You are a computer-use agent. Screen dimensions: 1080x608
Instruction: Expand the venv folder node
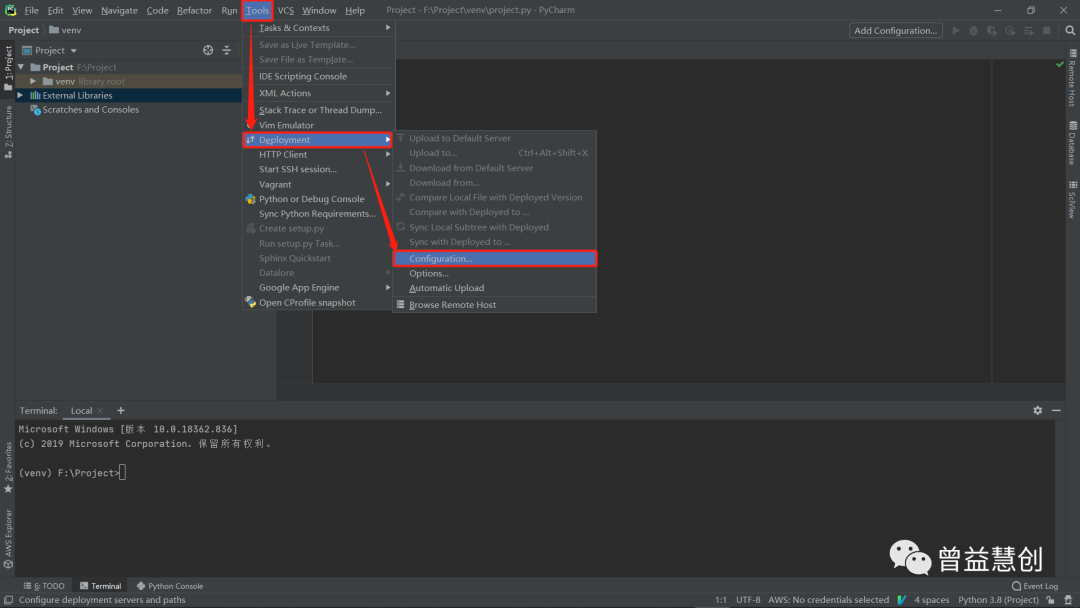(x=33, y=81)
